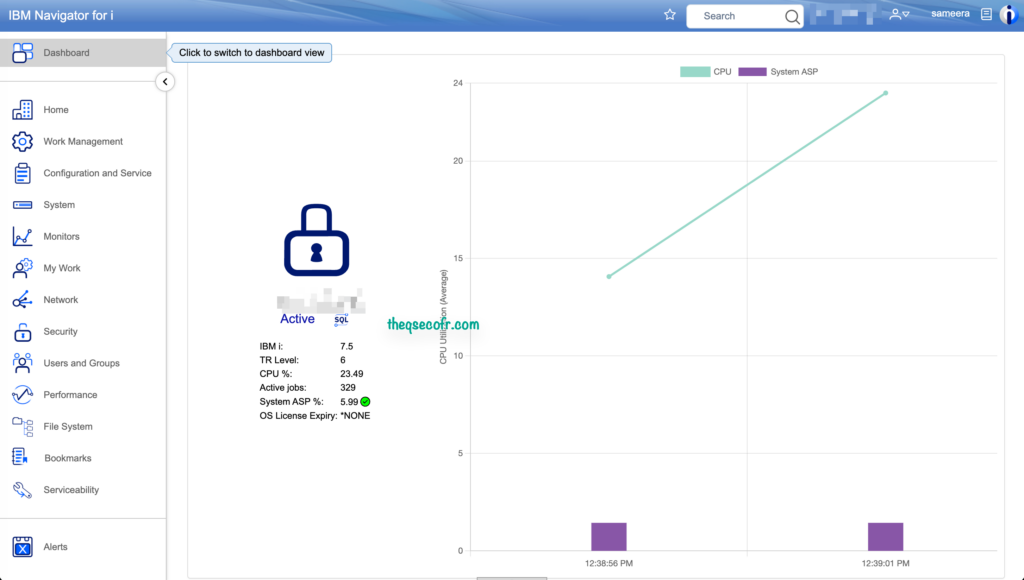Click the CPU data point at 12:38:56 PM
Screen dimensions: 1024x580
click(609, 276)
